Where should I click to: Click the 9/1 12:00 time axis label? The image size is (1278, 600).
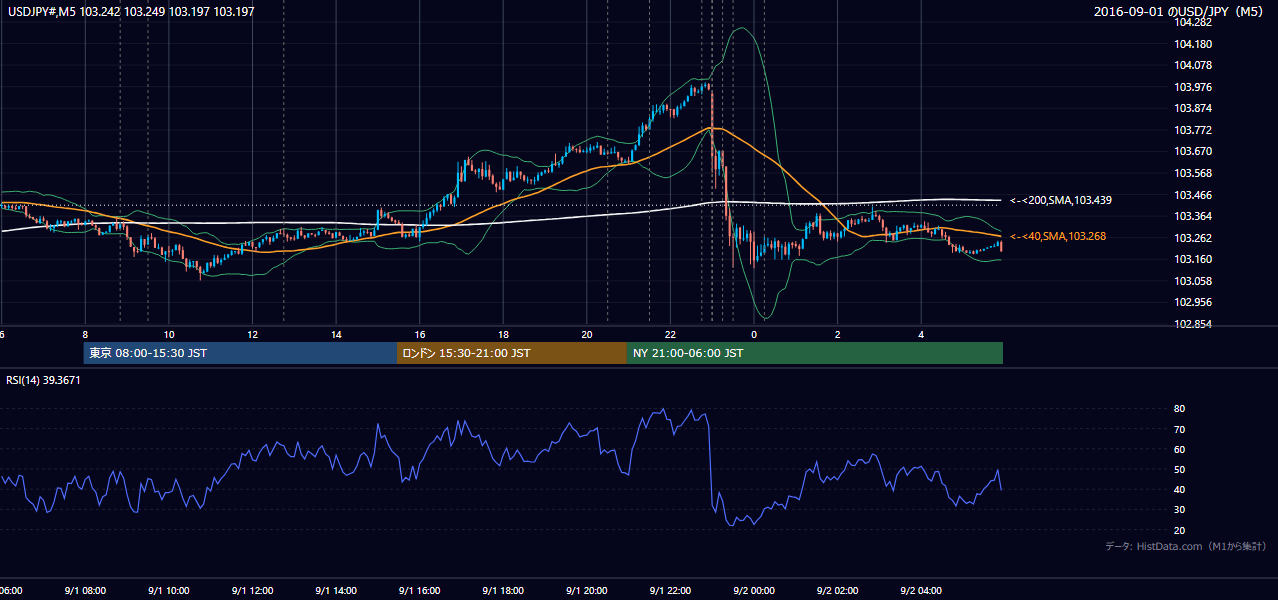(253, 590)
